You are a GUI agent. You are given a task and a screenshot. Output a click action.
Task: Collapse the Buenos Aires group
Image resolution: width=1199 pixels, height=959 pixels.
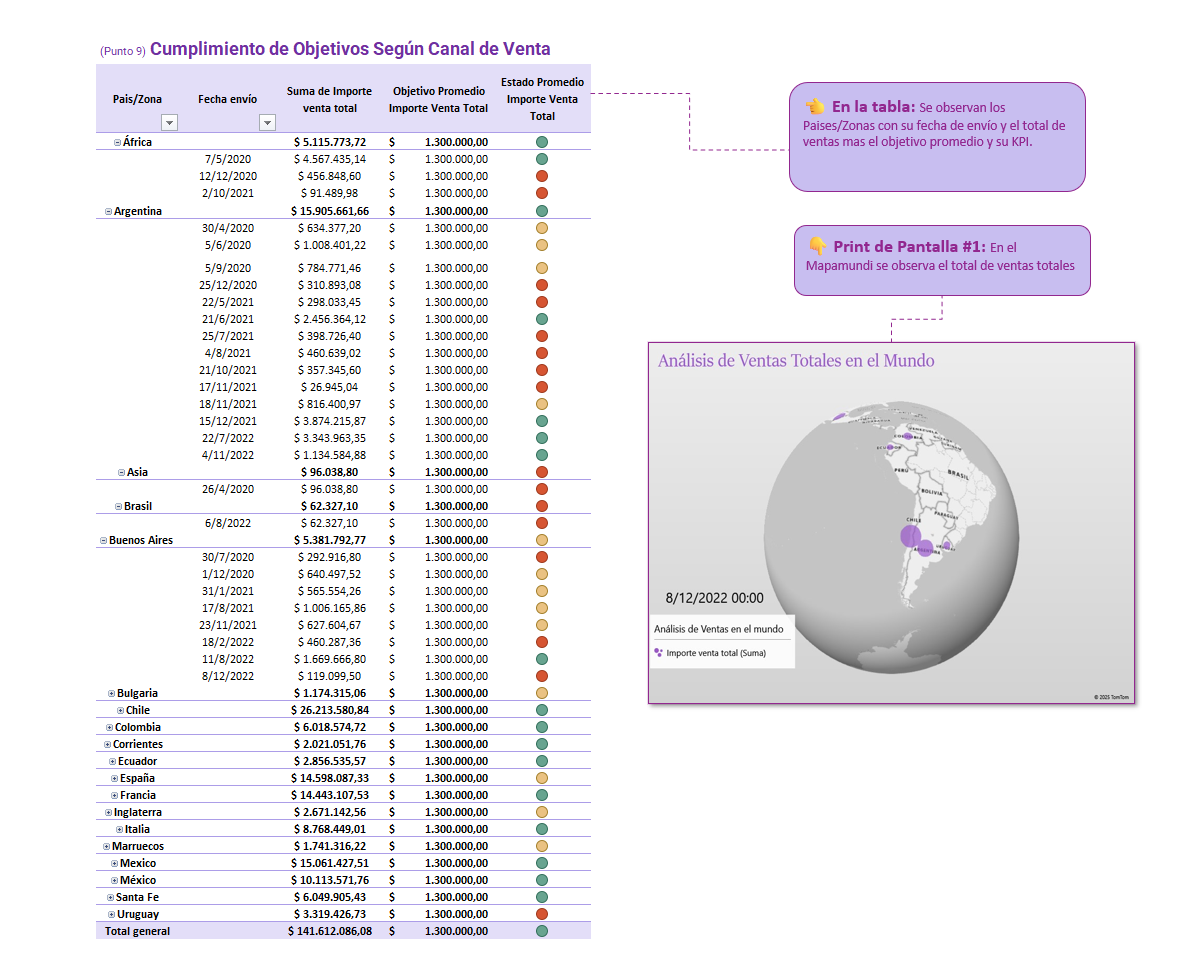pyautogui.click(x=102, y=541)
